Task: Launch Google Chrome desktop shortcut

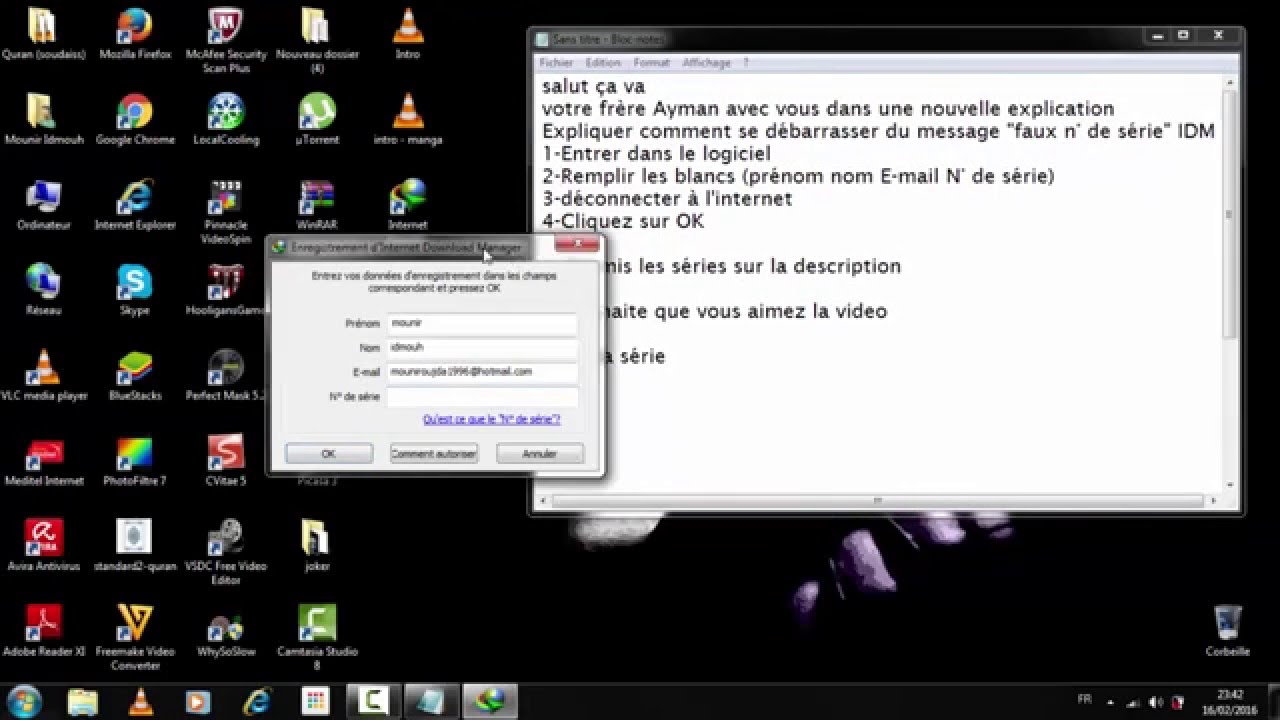Action: 135,118
